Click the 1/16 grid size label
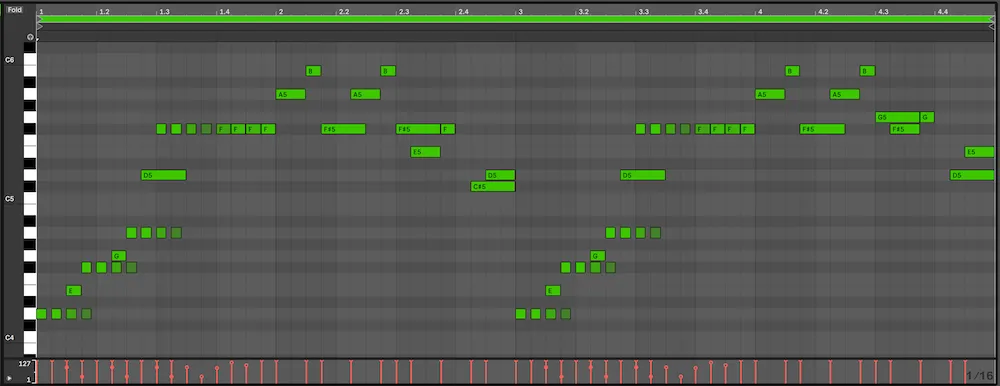The height and width of the screenshot is (386, 1000). tap(979, 376)
